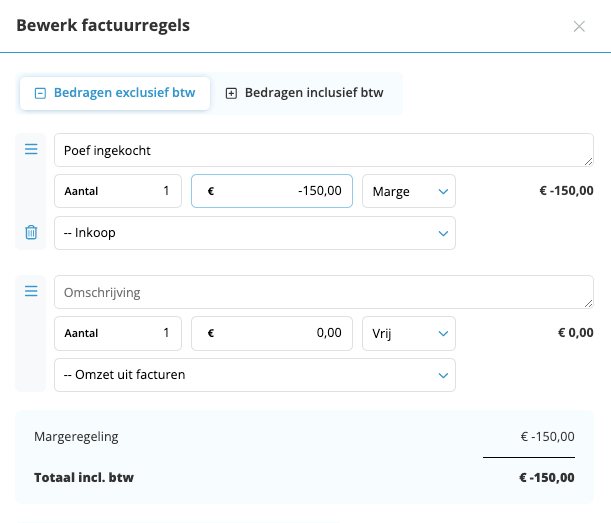Grab the reorder handle of the empty Omschrijving line
This screenshot has height=523, width=611.
point(31,291)
